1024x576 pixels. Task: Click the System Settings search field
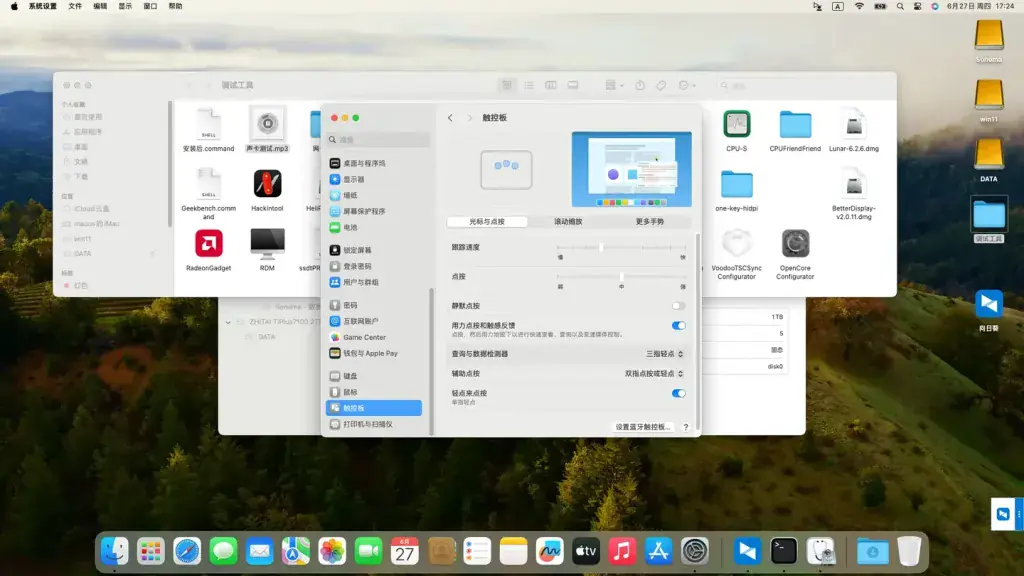(379, 140)
